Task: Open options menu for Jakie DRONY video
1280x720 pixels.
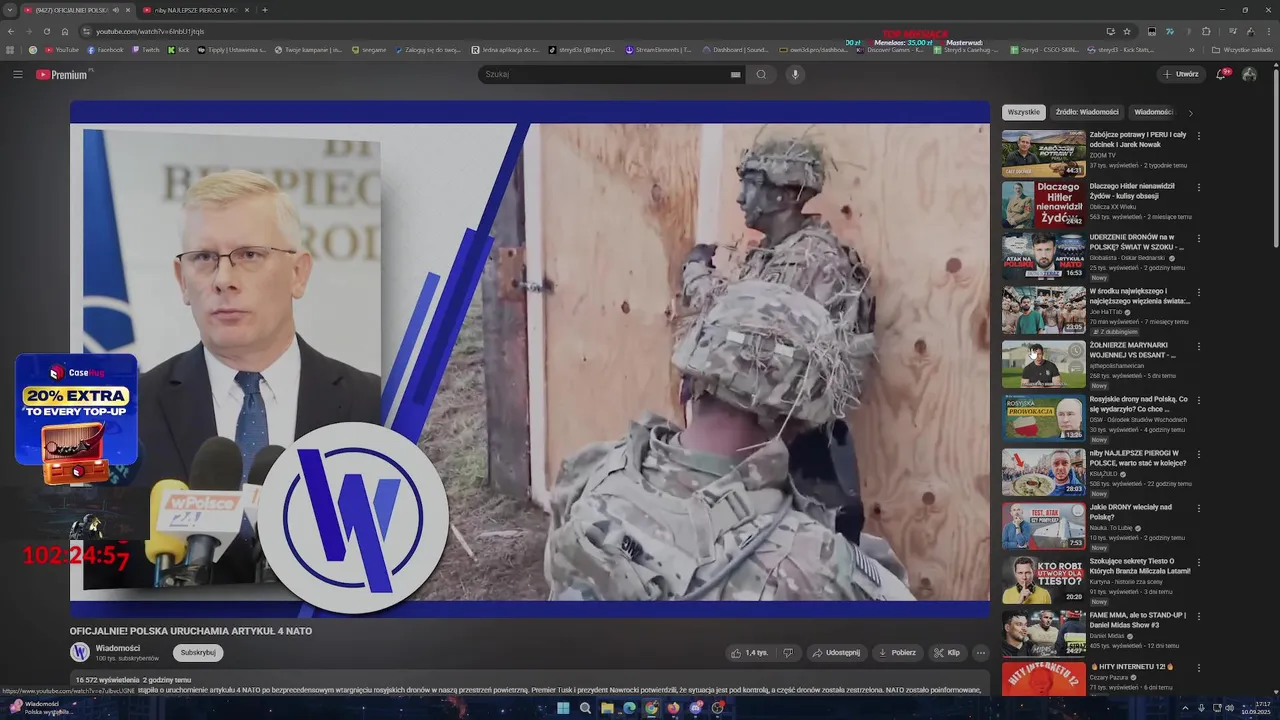Action: click(1198, 509)
